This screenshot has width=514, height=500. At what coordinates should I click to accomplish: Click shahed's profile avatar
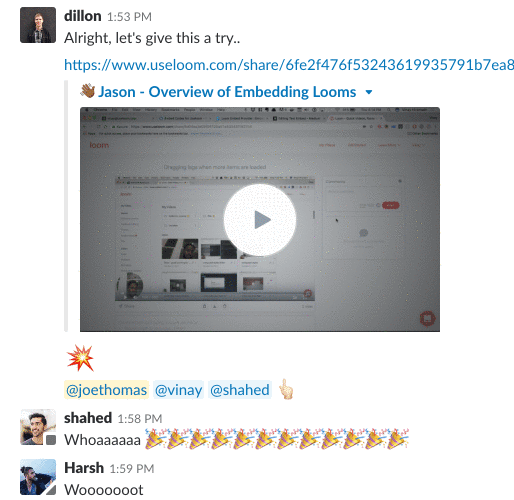38,427
